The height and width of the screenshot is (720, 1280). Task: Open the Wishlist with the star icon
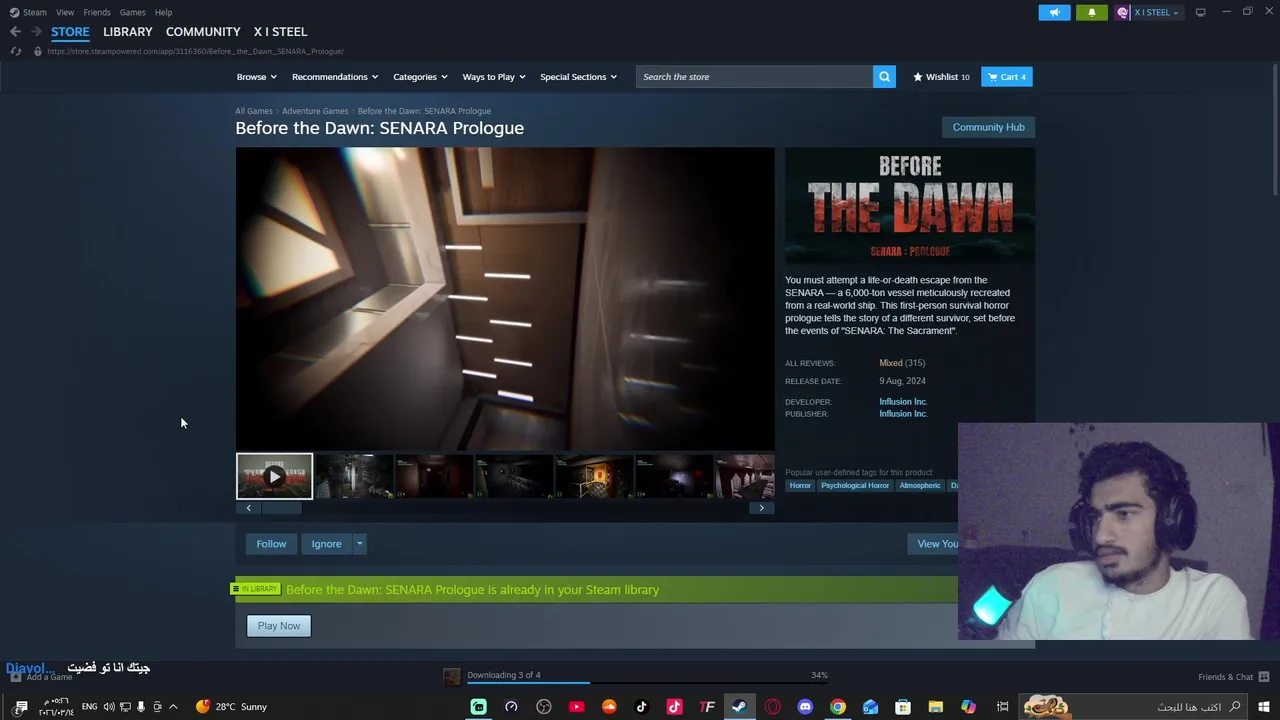point(941,77)
